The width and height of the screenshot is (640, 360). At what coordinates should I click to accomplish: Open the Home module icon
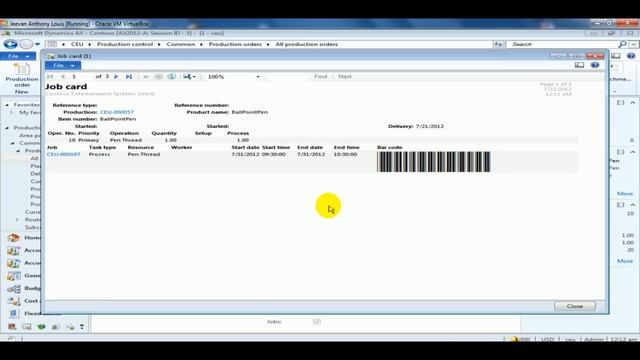pos(13,238)
